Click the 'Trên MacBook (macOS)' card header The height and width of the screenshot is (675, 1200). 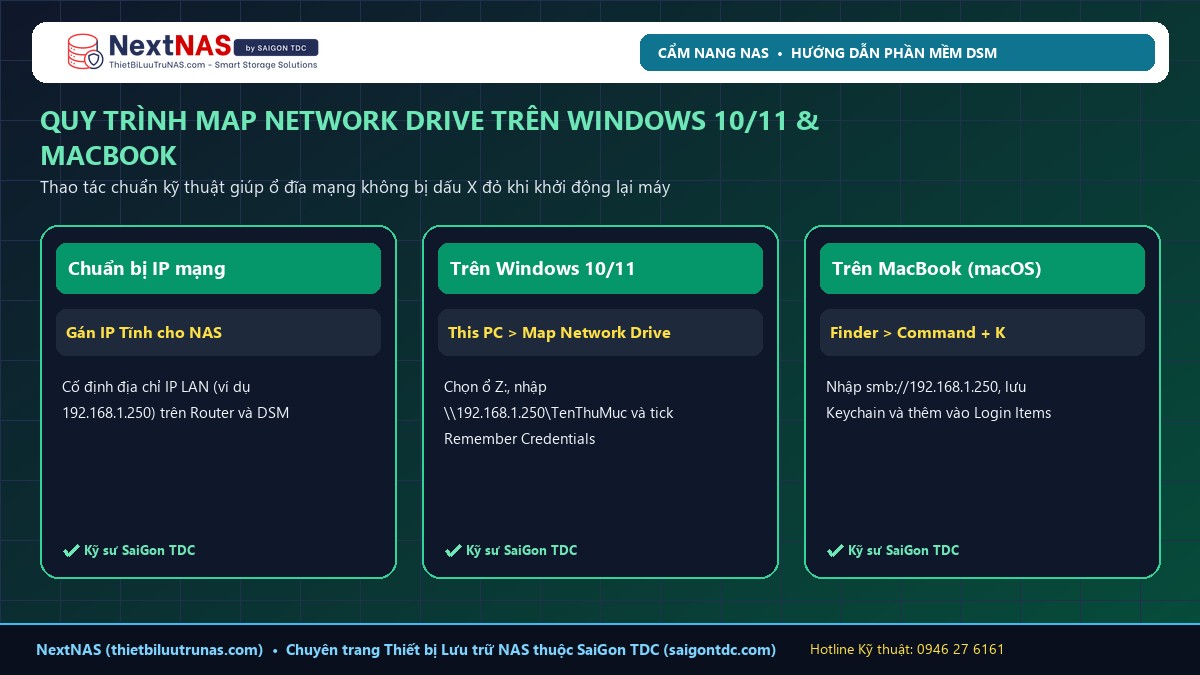(982, 268)
